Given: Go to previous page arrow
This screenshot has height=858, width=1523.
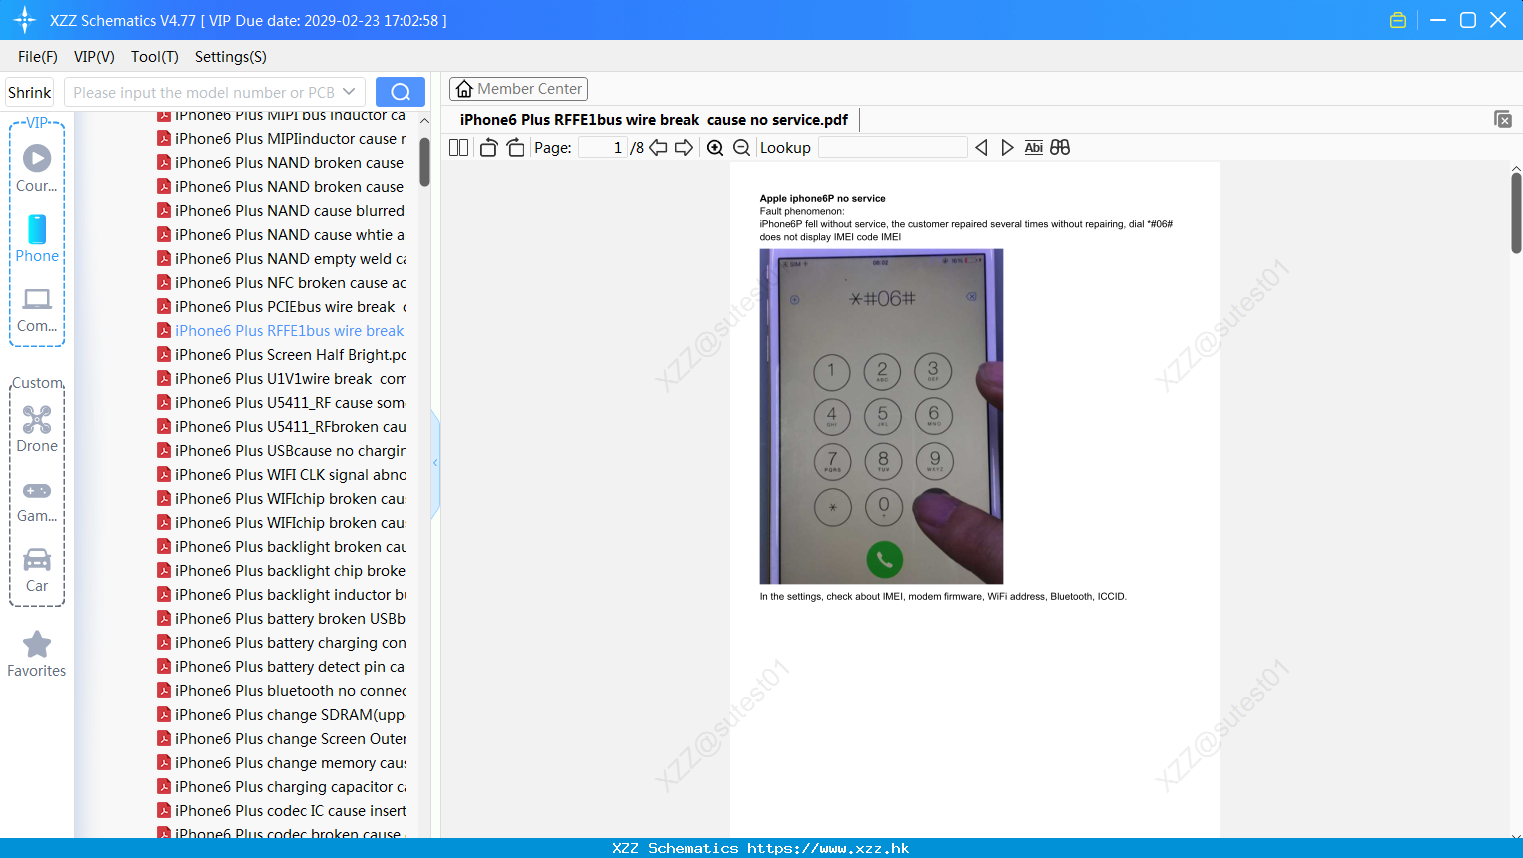Looking at the screenshot, I should (x=658, y=148).
